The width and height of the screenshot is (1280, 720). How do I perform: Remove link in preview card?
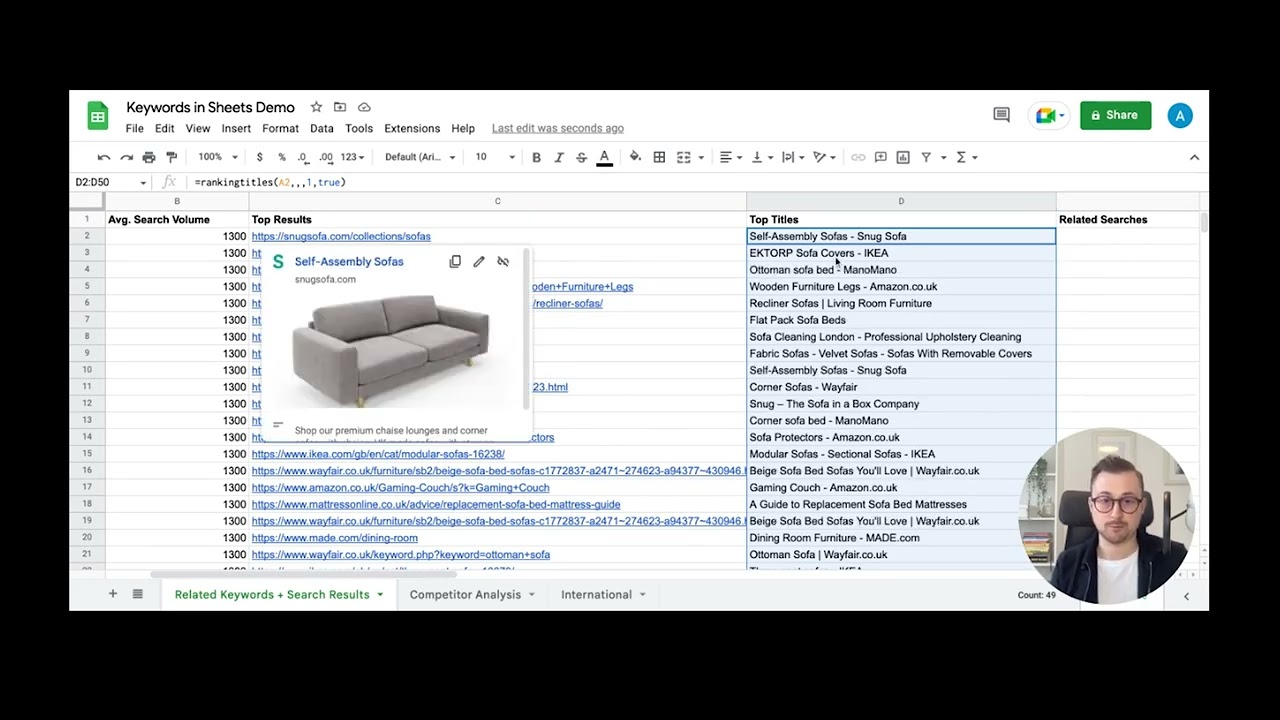[x=503, y=262]
